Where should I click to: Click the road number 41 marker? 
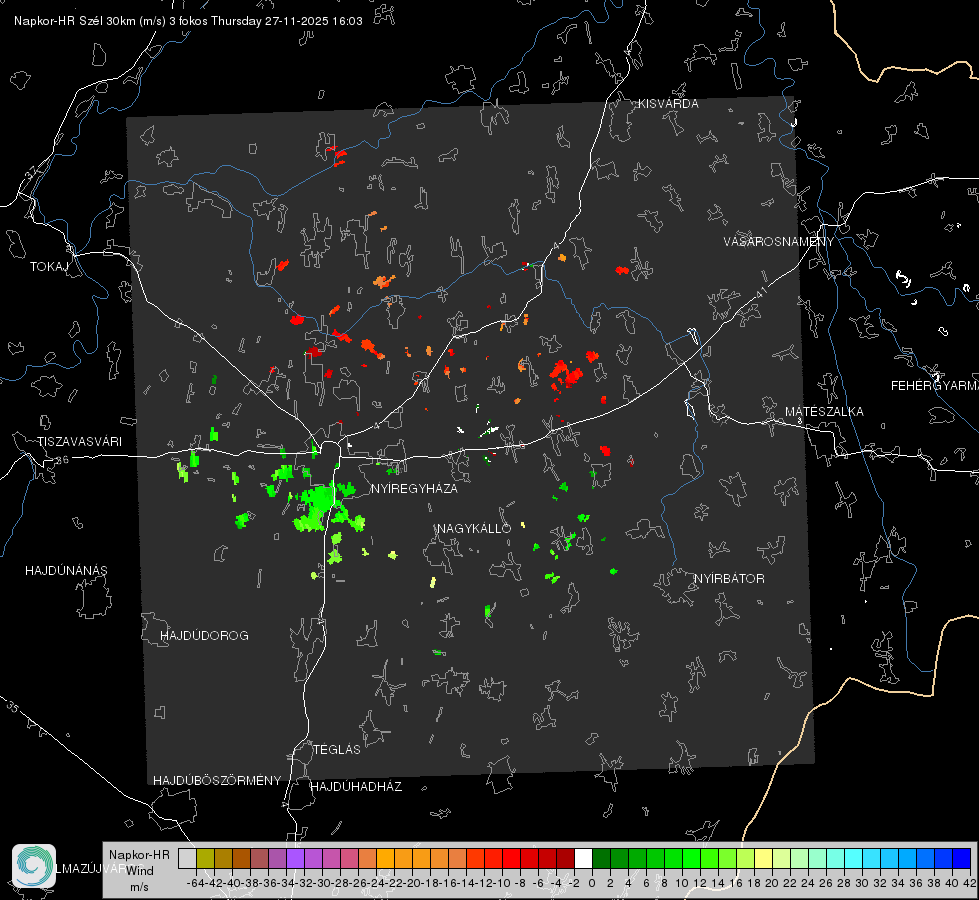click(x=761, y=291)
